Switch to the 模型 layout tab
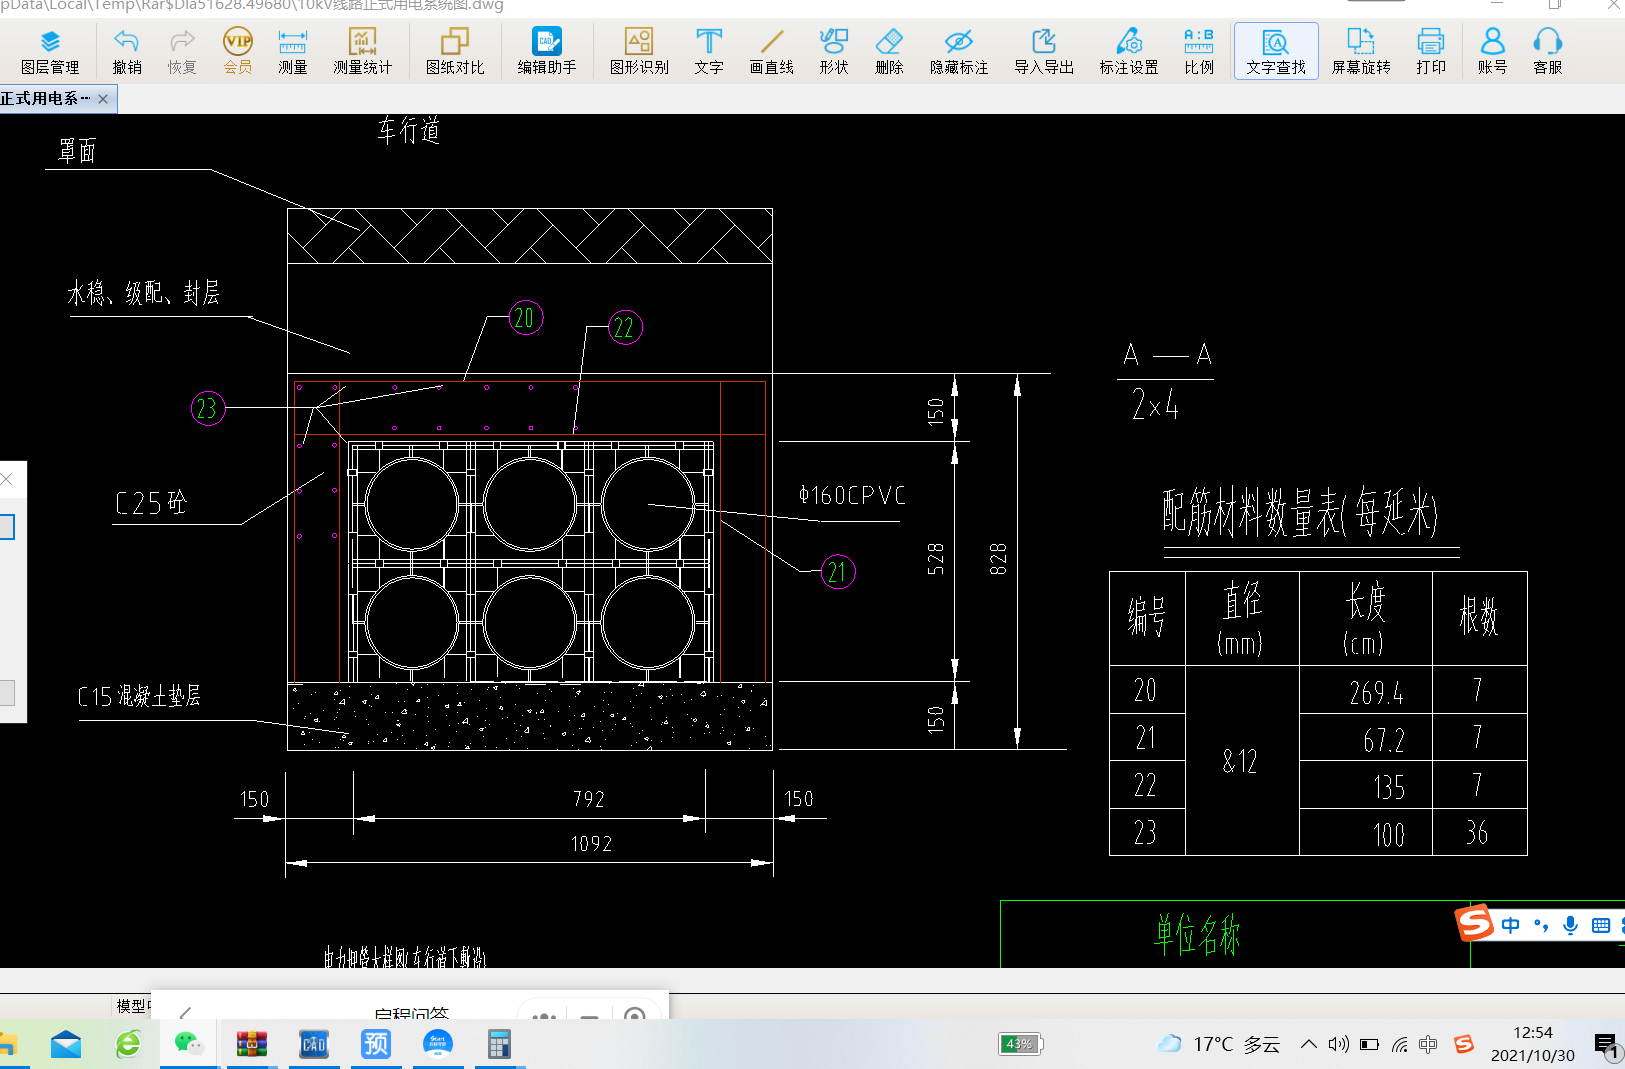1625x1069 pixels. (132, 1006)
